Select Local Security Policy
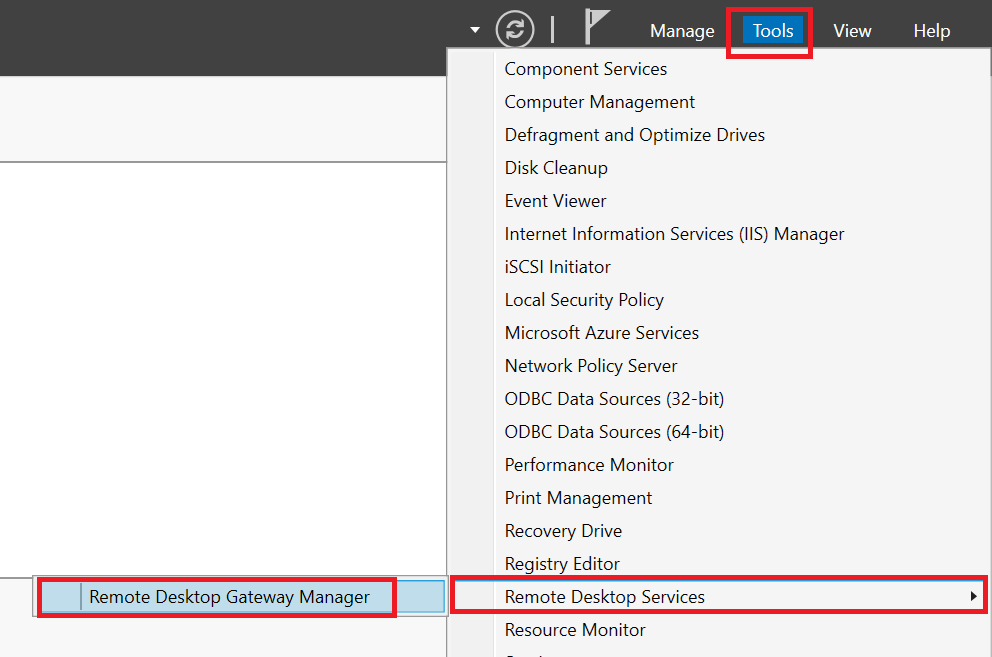The image size is (992, 657). (x=584, y=300)
